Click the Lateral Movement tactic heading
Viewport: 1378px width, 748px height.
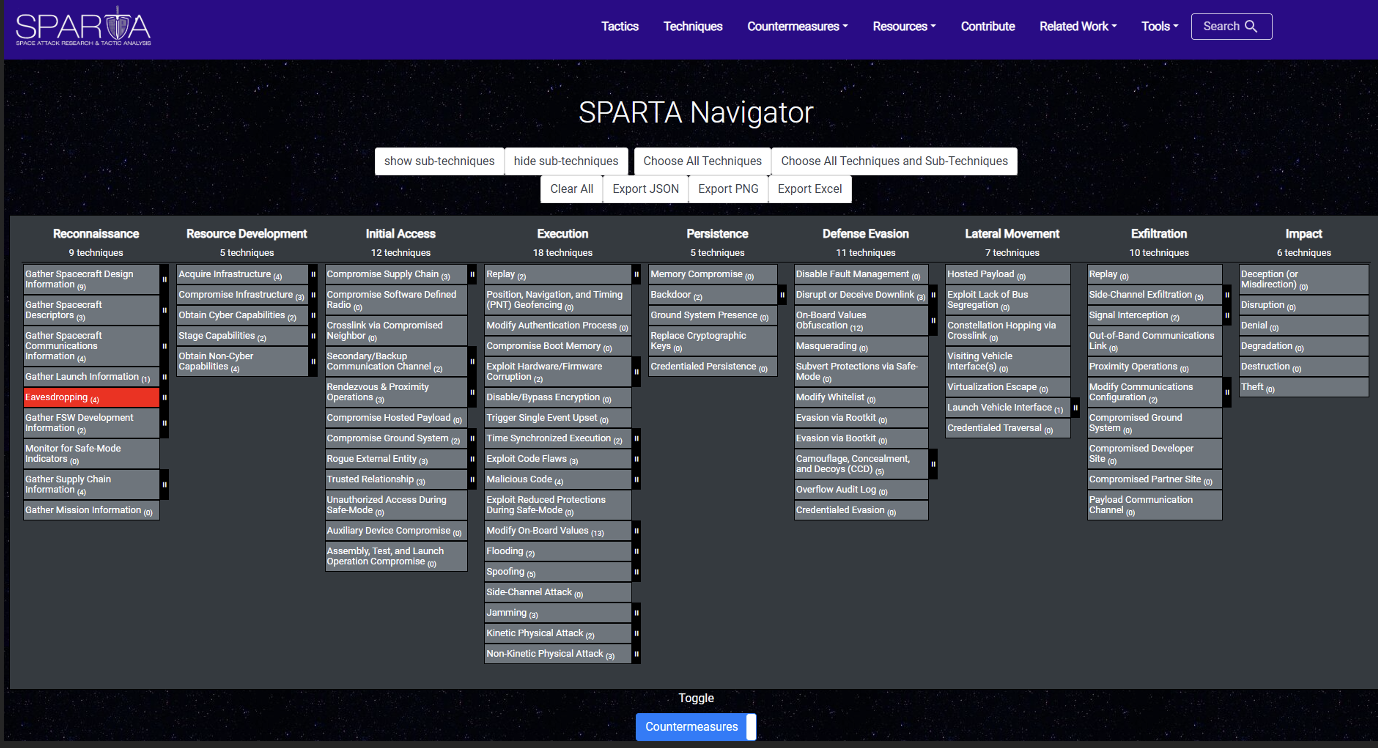coord(1012,234)
